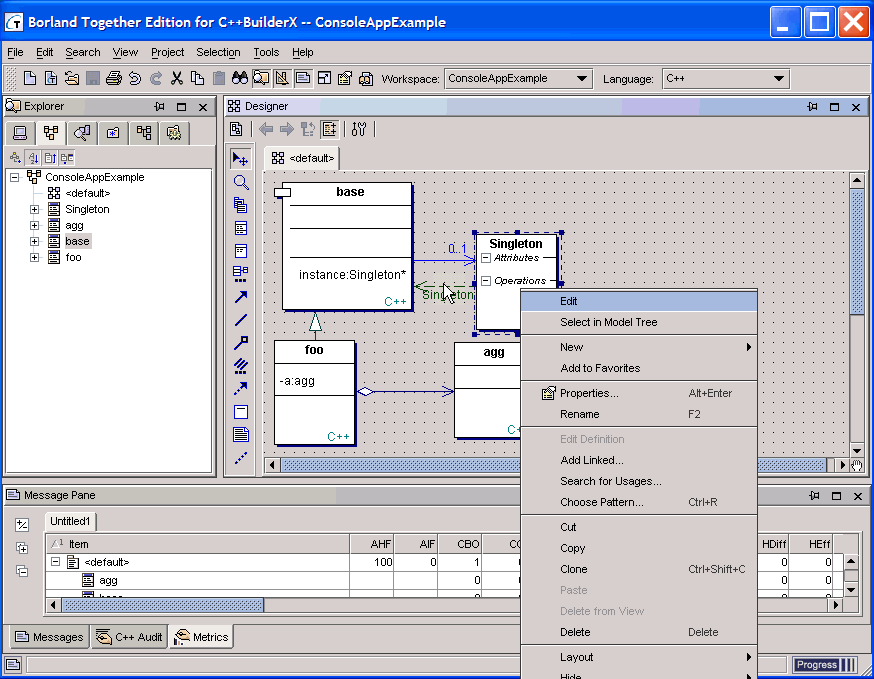Select the Zoom magnifier tool in Designer palette
This screenshot has width=874, height=679.
[x=240, y=182]
